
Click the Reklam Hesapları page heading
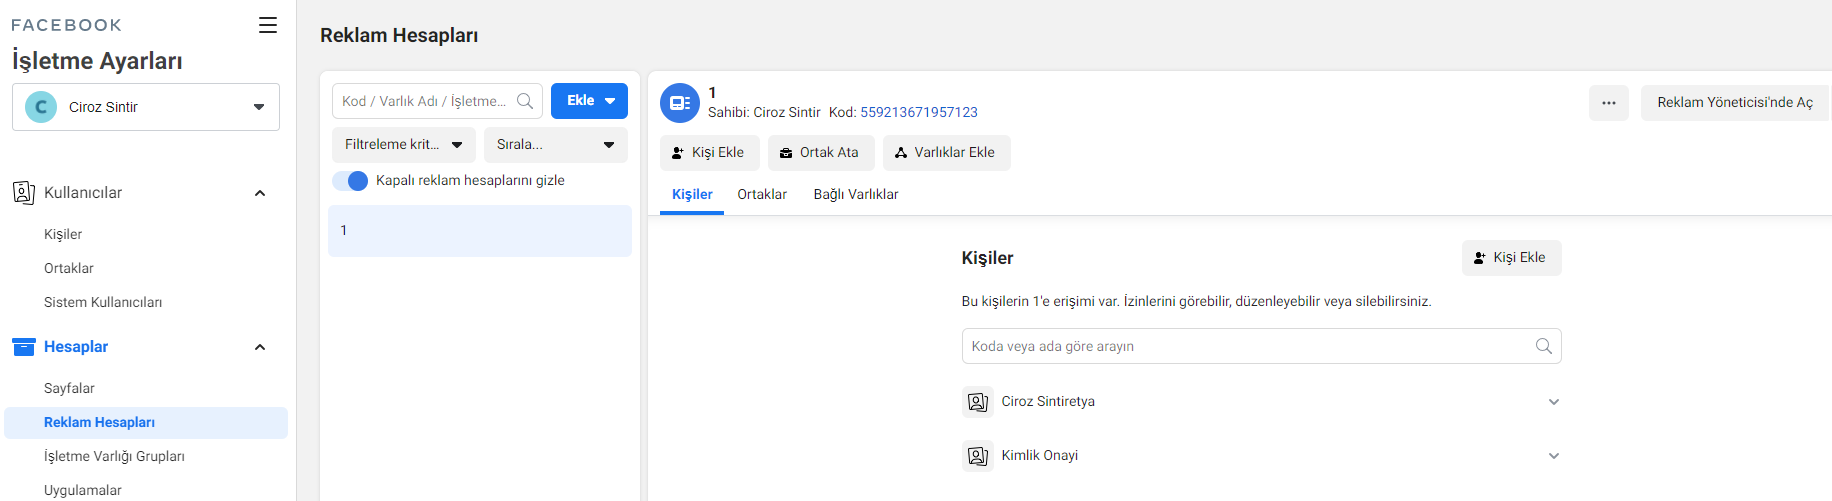tap(399, 35)
